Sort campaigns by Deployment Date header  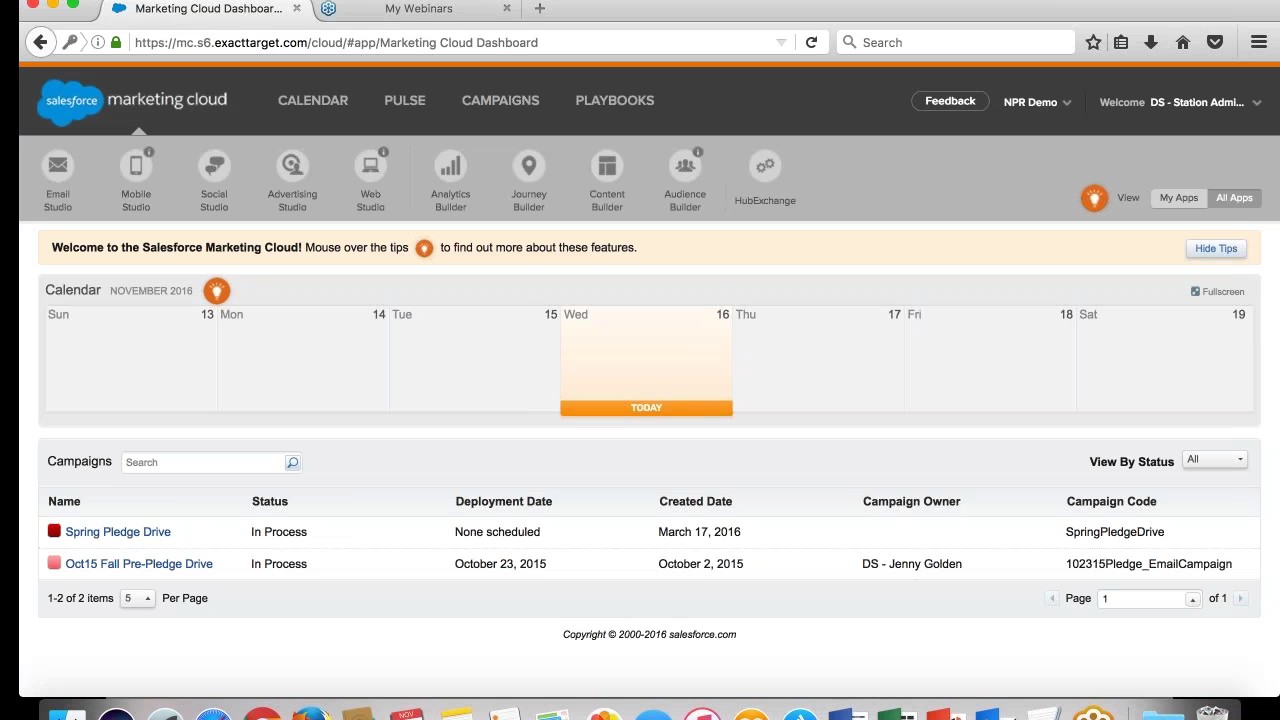[x=503, y=501]
